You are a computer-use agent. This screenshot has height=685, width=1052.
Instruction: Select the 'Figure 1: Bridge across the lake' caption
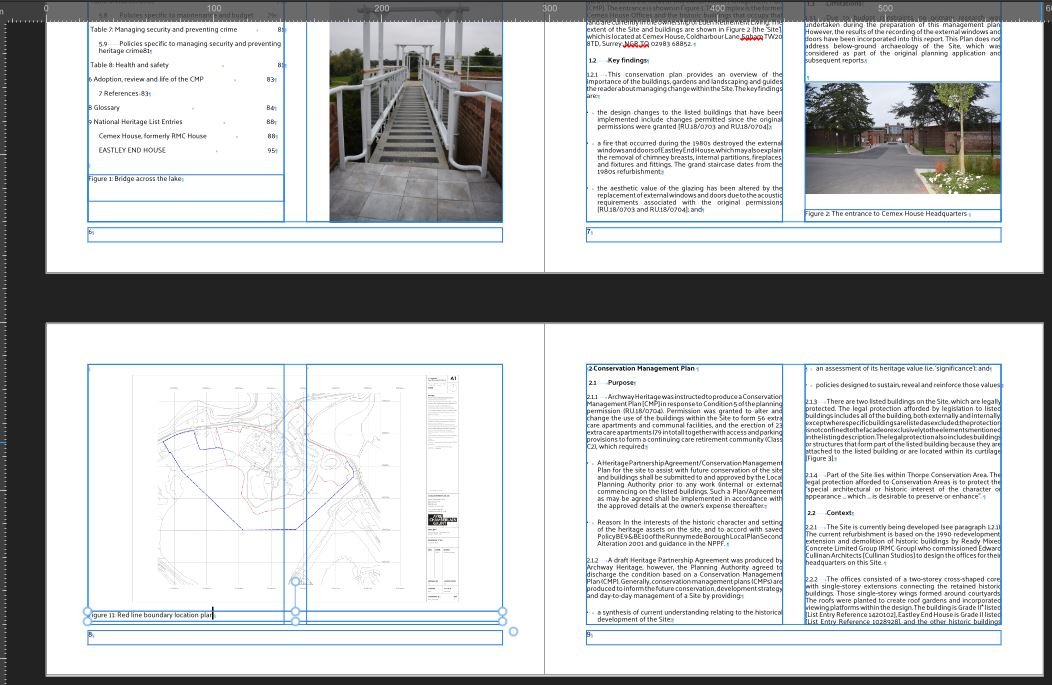(136, 179)
